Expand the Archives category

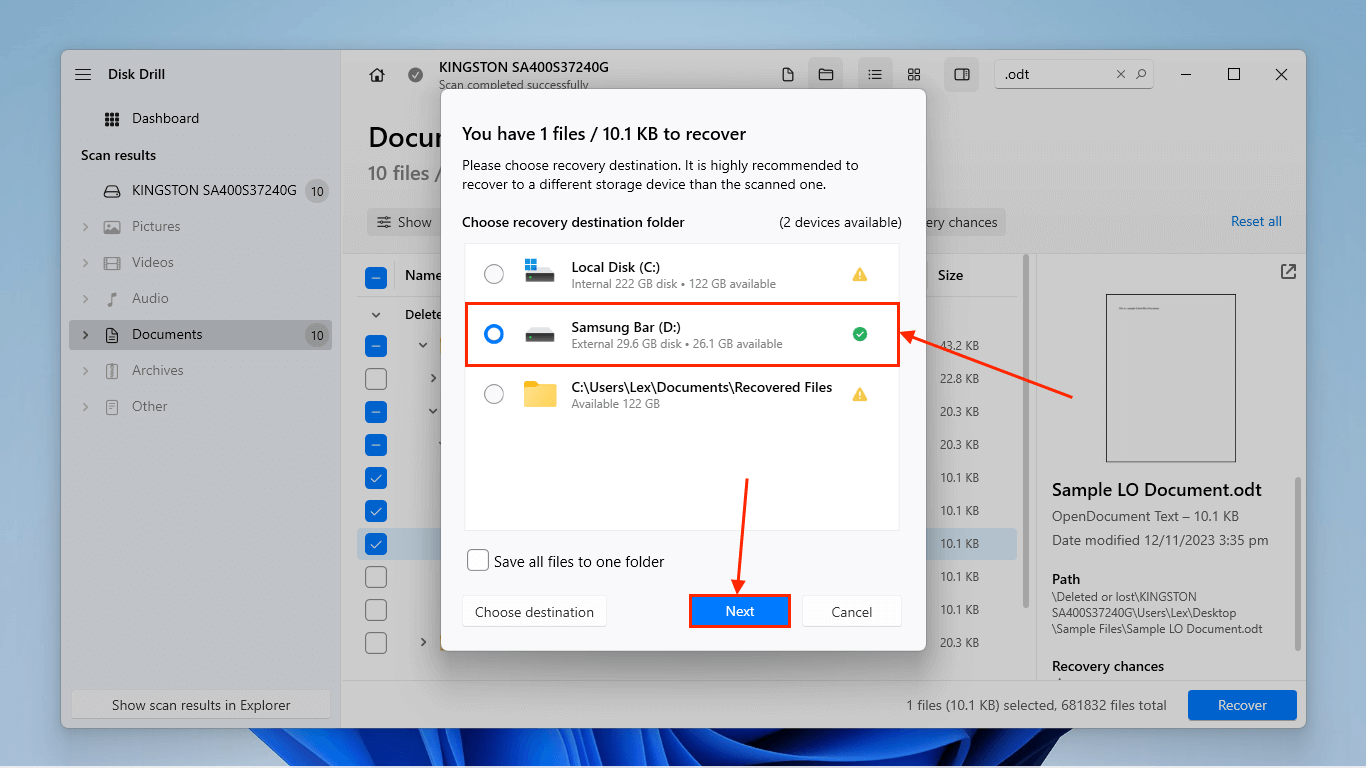[x=85, y=371]
